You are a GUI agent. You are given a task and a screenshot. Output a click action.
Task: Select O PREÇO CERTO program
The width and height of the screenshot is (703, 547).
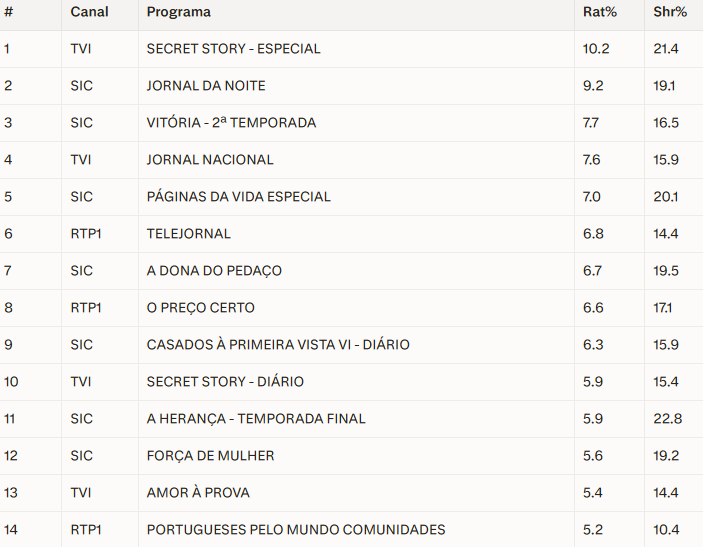coord(200,308)
